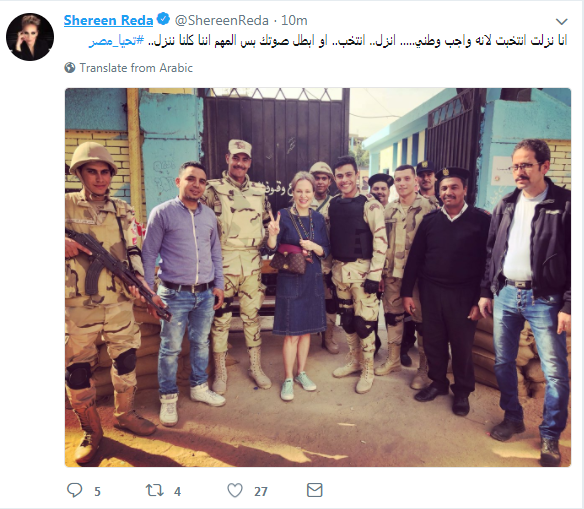Image resolution: width=584 pixels, height=509 pixels.
Task: Toggle retweet with the arrows icon
Action: pyautogui.click(x=155, y=490)
